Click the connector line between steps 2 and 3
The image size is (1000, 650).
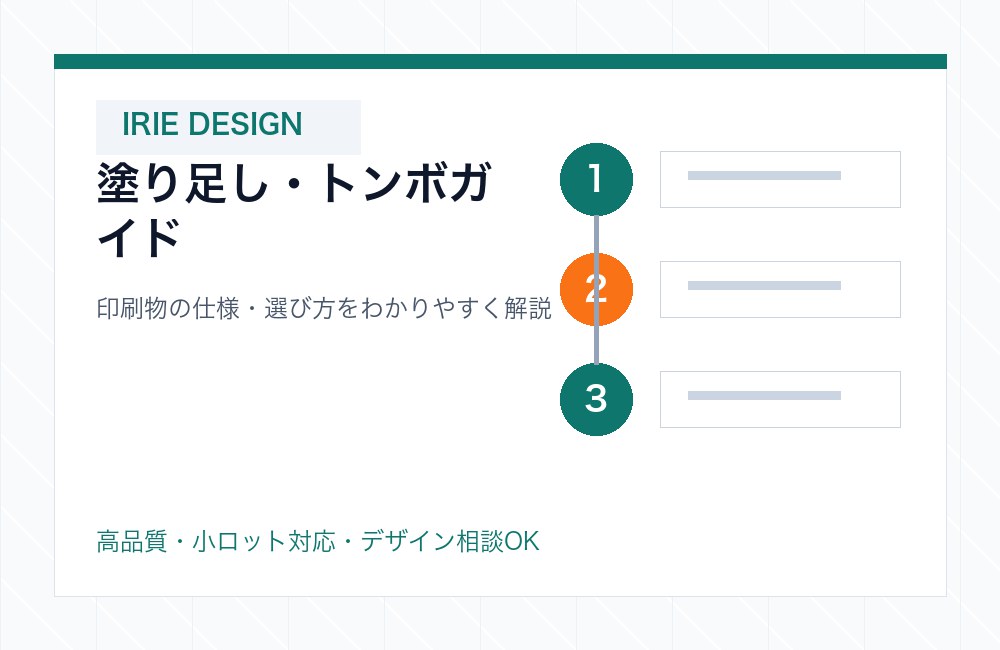pos(596,344)
